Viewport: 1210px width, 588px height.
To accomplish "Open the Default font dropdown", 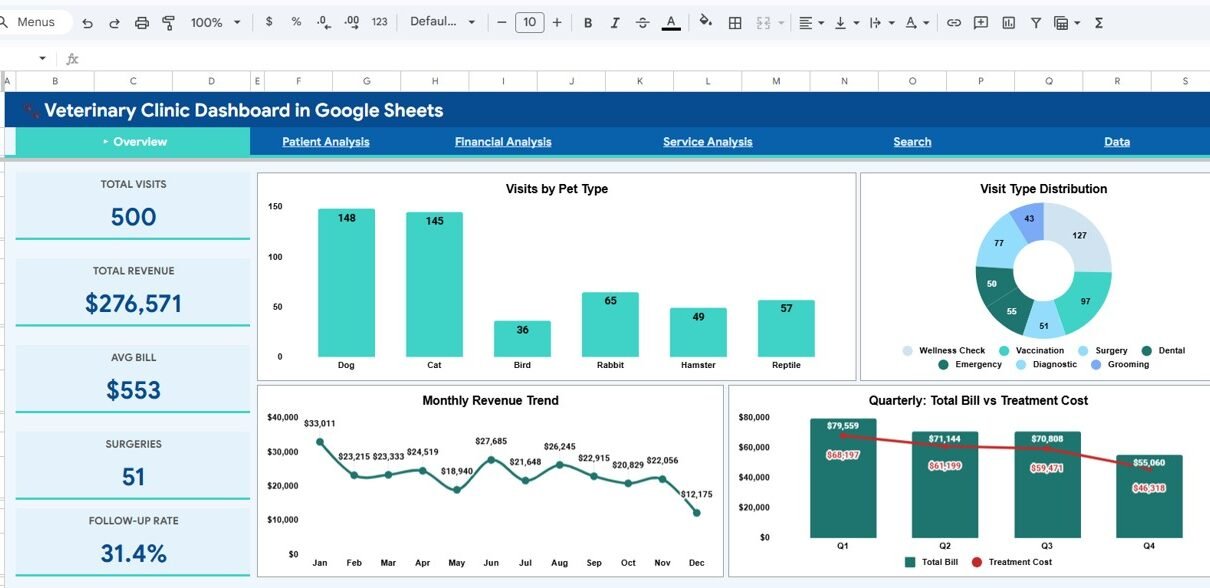I will point(442,22).
